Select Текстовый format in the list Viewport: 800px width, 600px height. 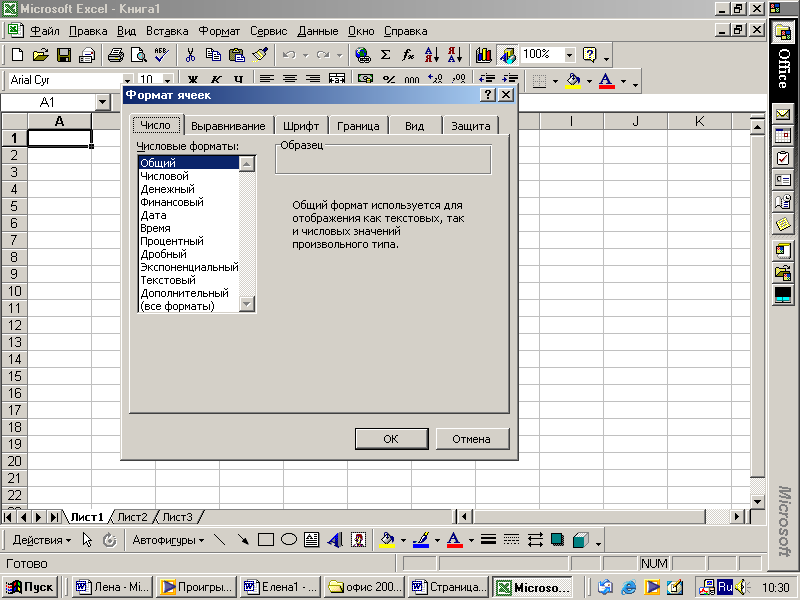tap(189, 280)
